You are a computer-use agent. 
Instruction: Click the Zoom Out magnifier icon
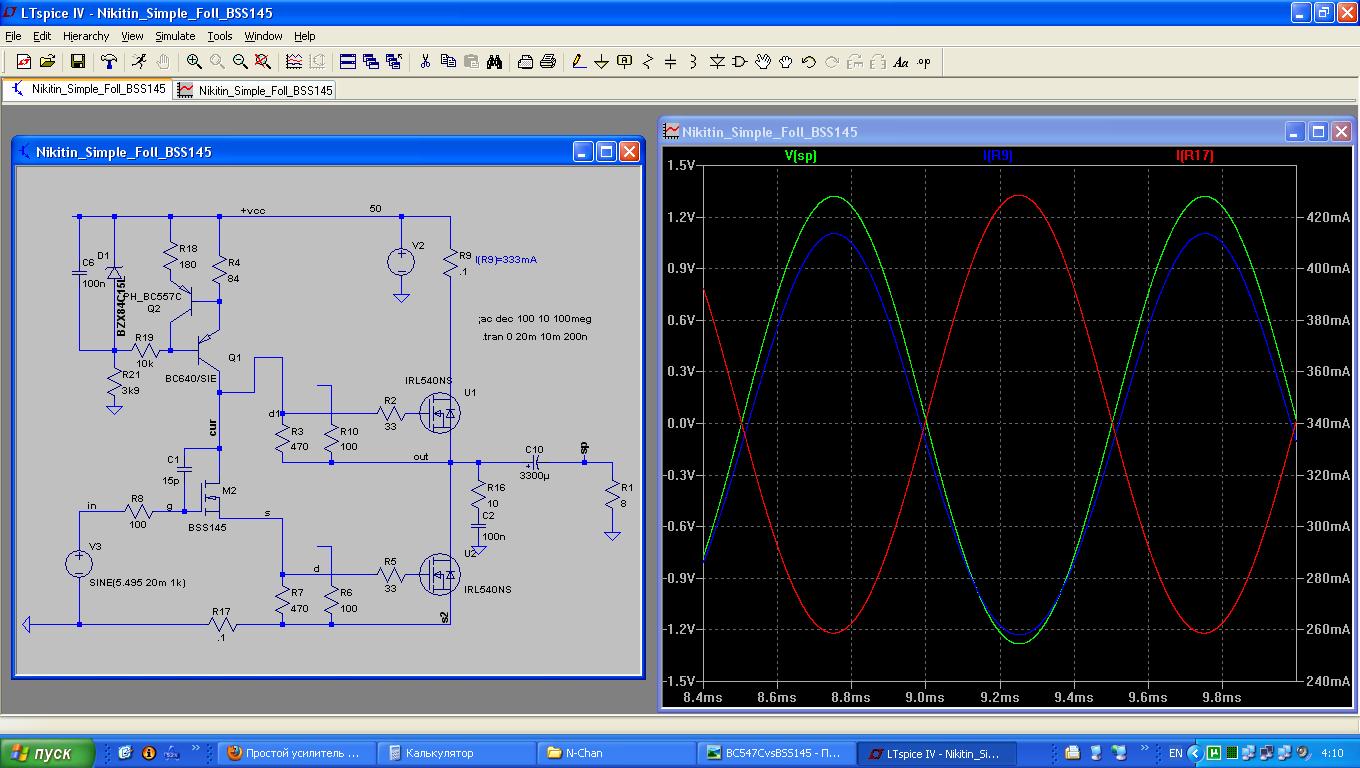click(240, 62)
